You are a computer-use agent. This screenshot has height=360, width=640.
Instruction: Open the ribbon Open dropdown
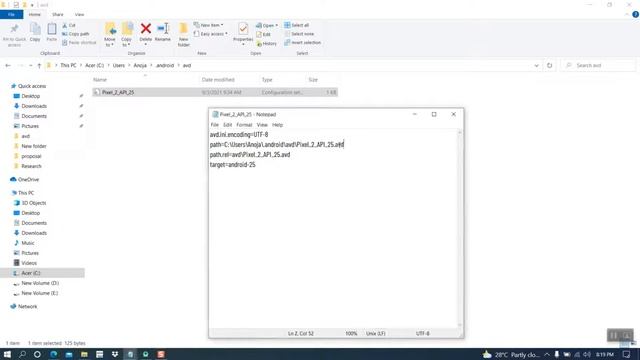tap(267, 25)
